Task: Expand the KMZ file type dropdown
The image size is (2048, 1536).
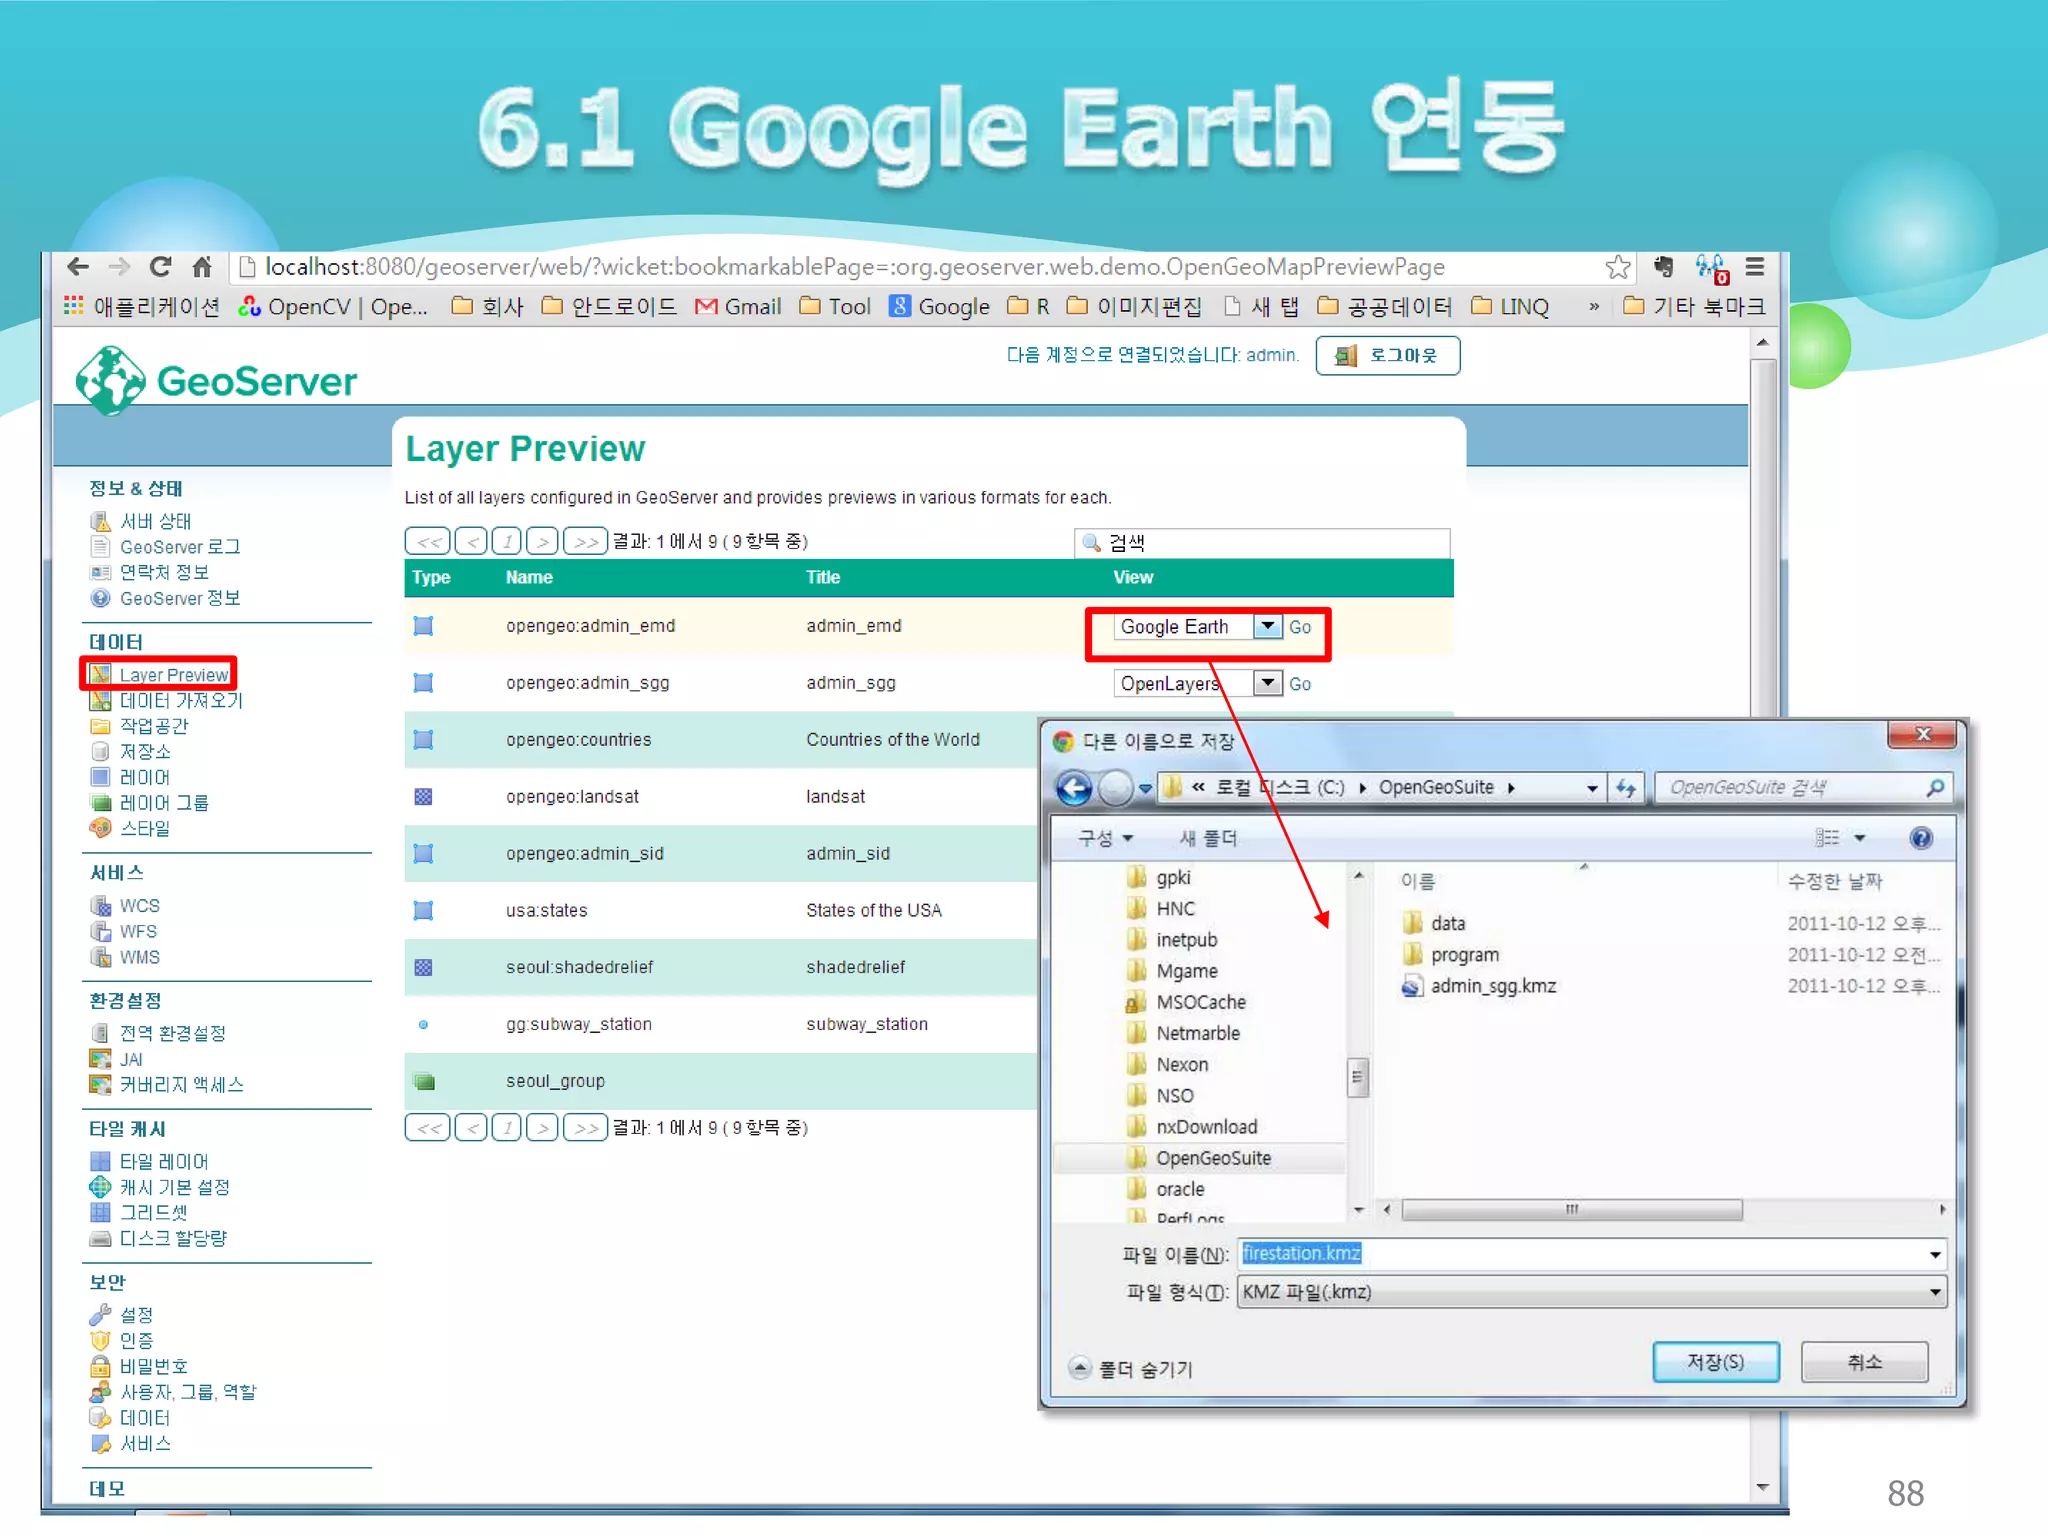Action: [x=1935, y=1292]
